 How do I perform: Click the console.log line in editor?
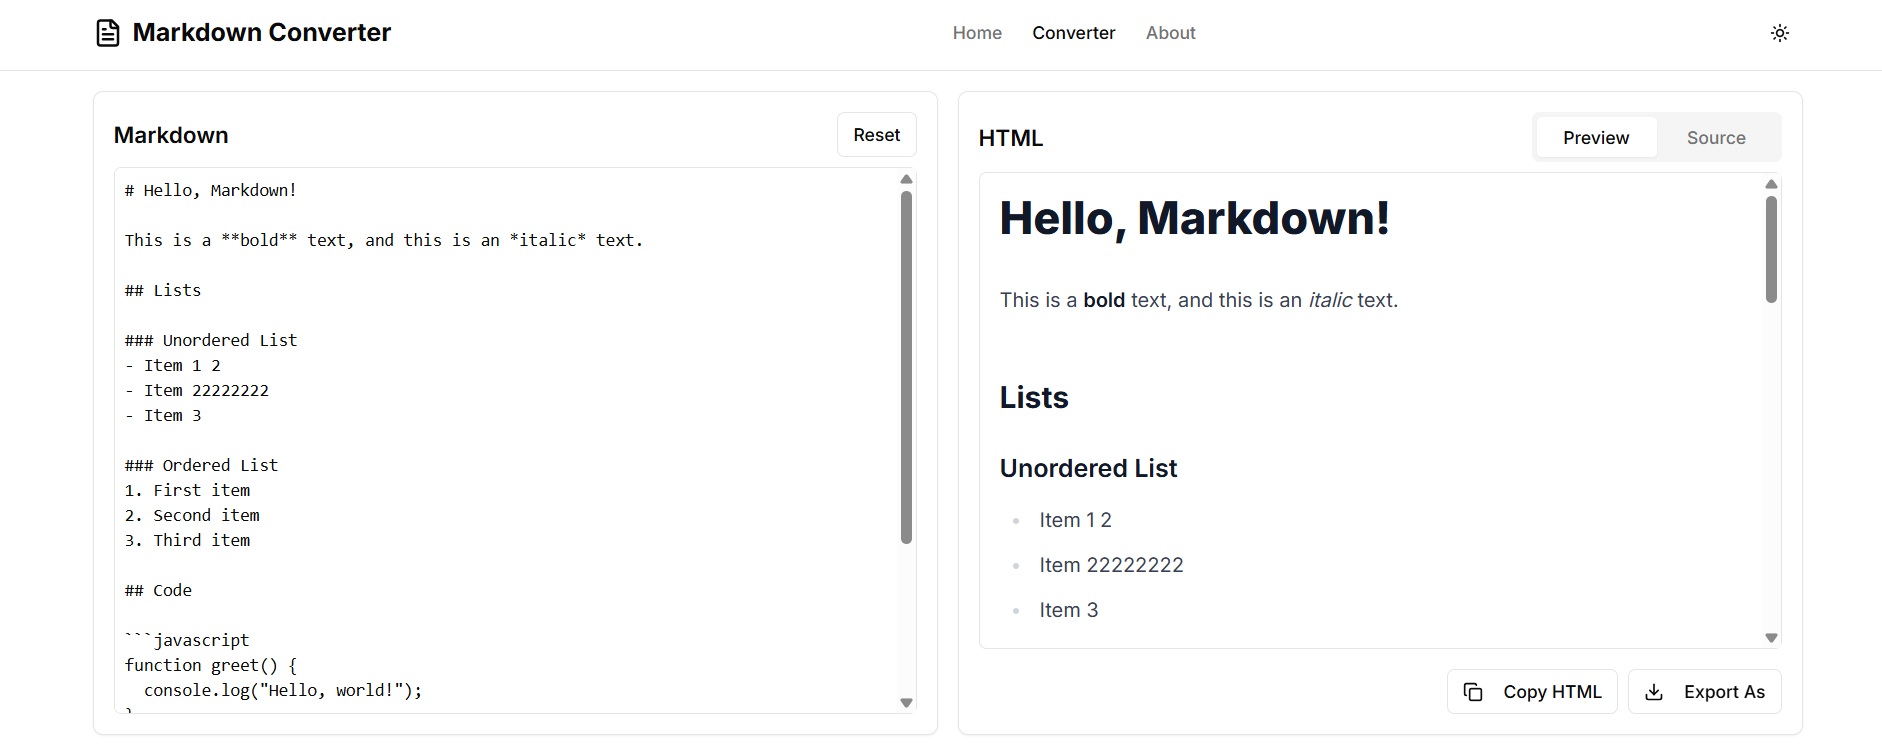(283, 690)
